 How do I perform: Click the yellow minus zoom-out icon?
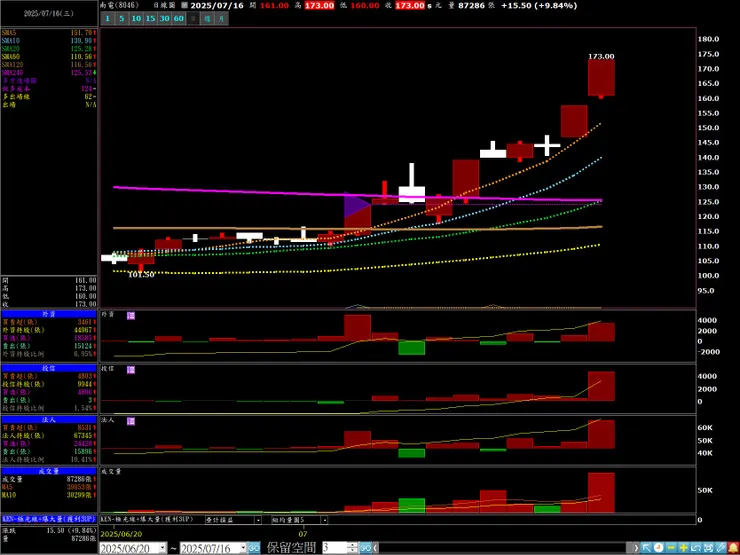671,548
